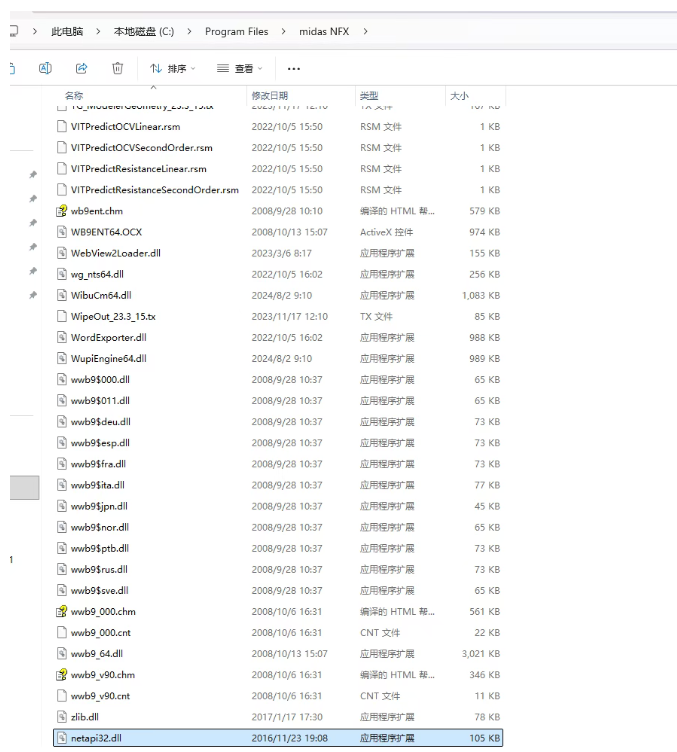The height and width of the screenshot is (752, 677).
Task: Click the wb9ent.chm help file icon
Action: point(62,211)
